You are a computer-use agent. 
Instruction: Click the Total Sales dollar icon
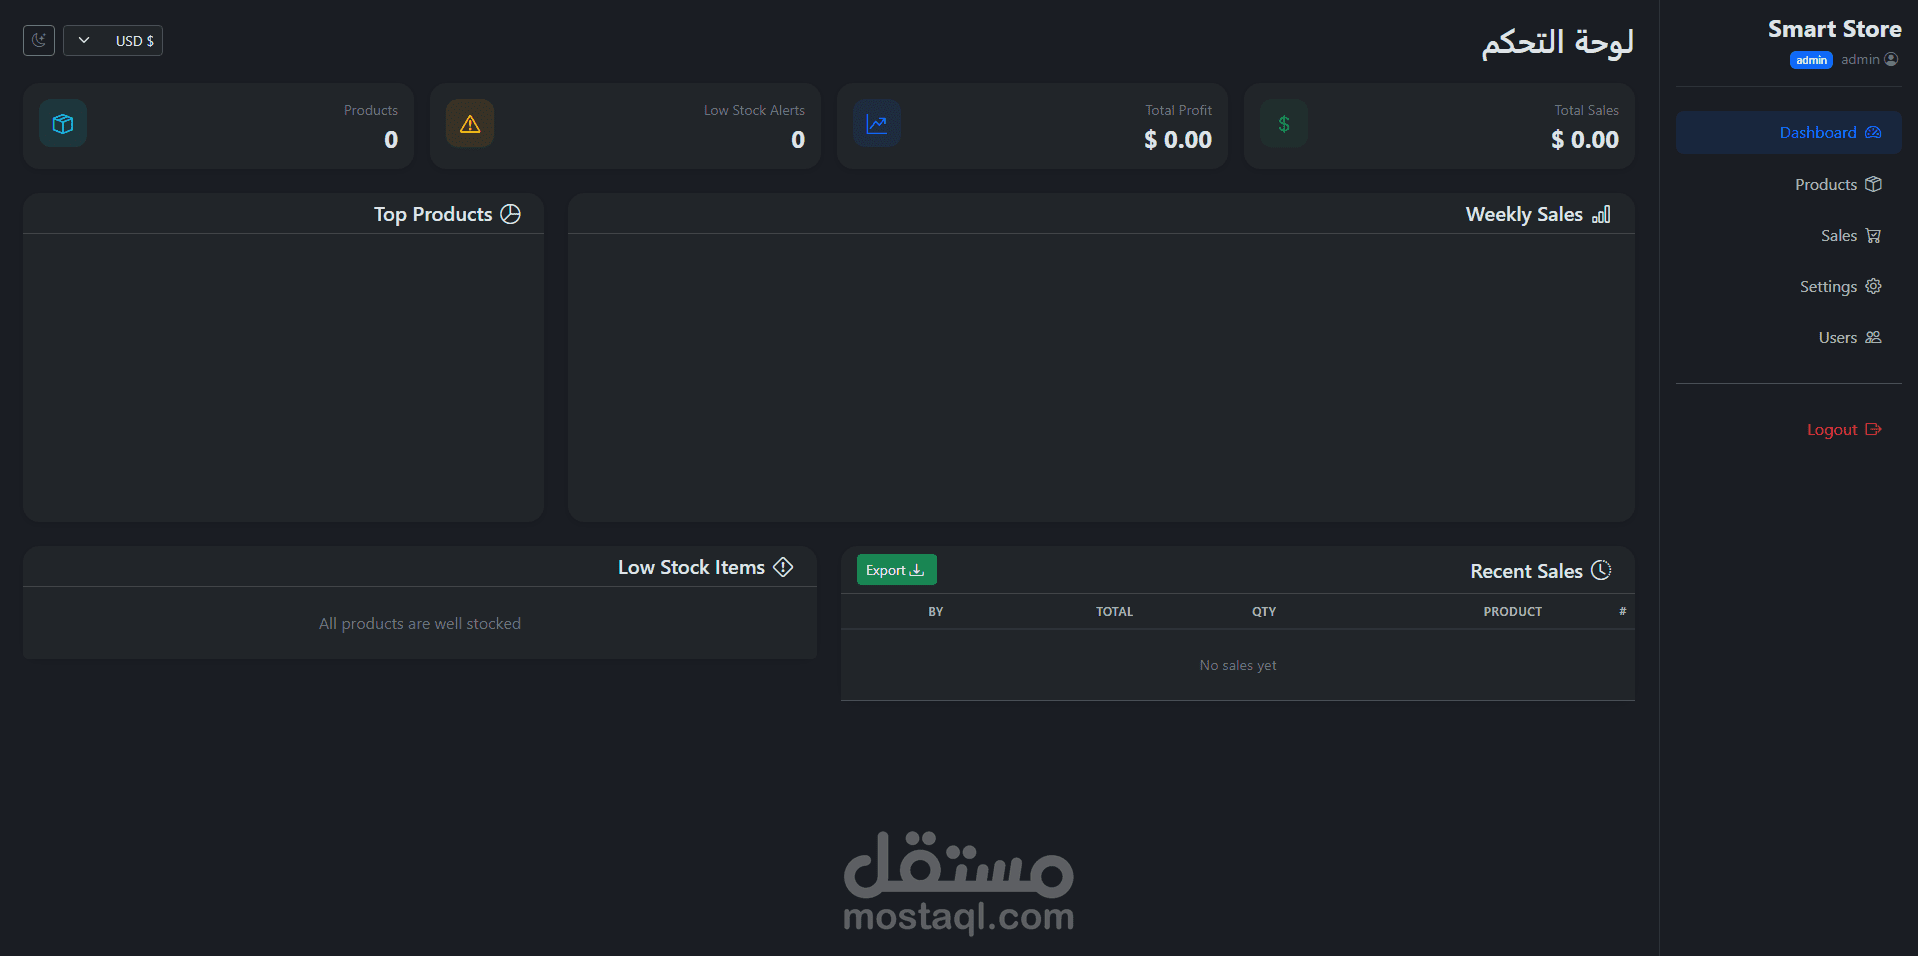coord(1283,123)
